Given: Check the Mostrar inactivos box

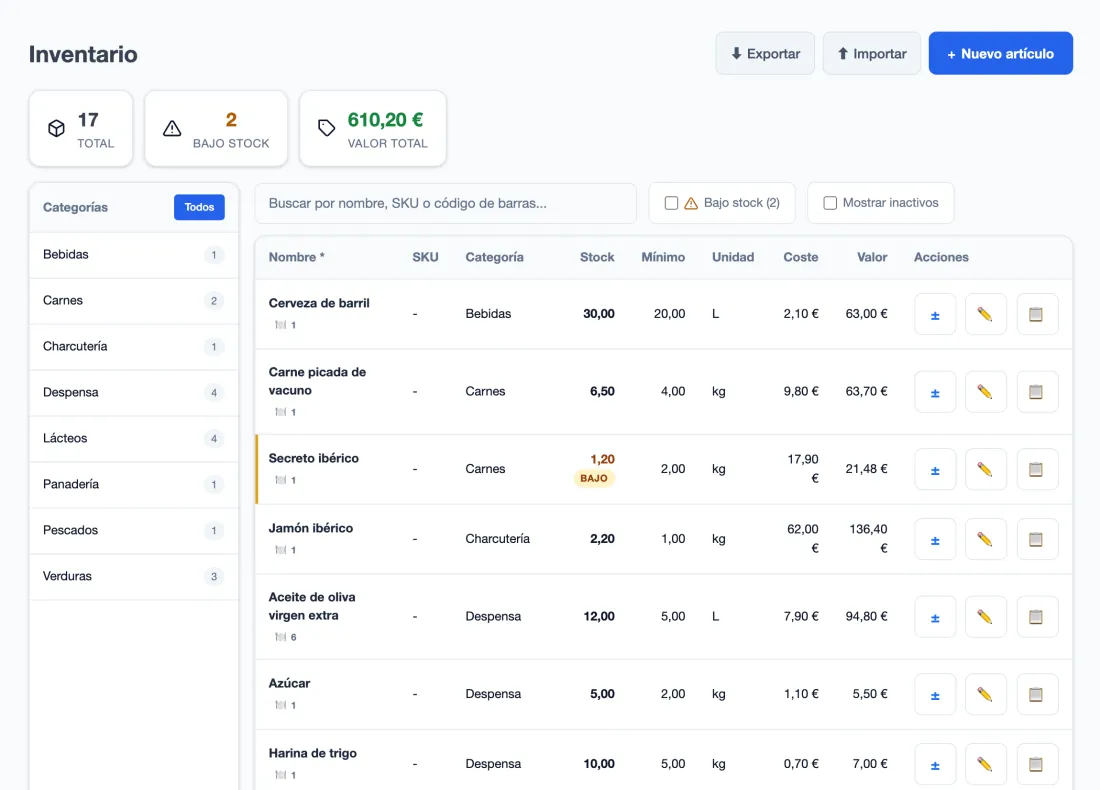Looking at the screenshot, I should [830, 203].
